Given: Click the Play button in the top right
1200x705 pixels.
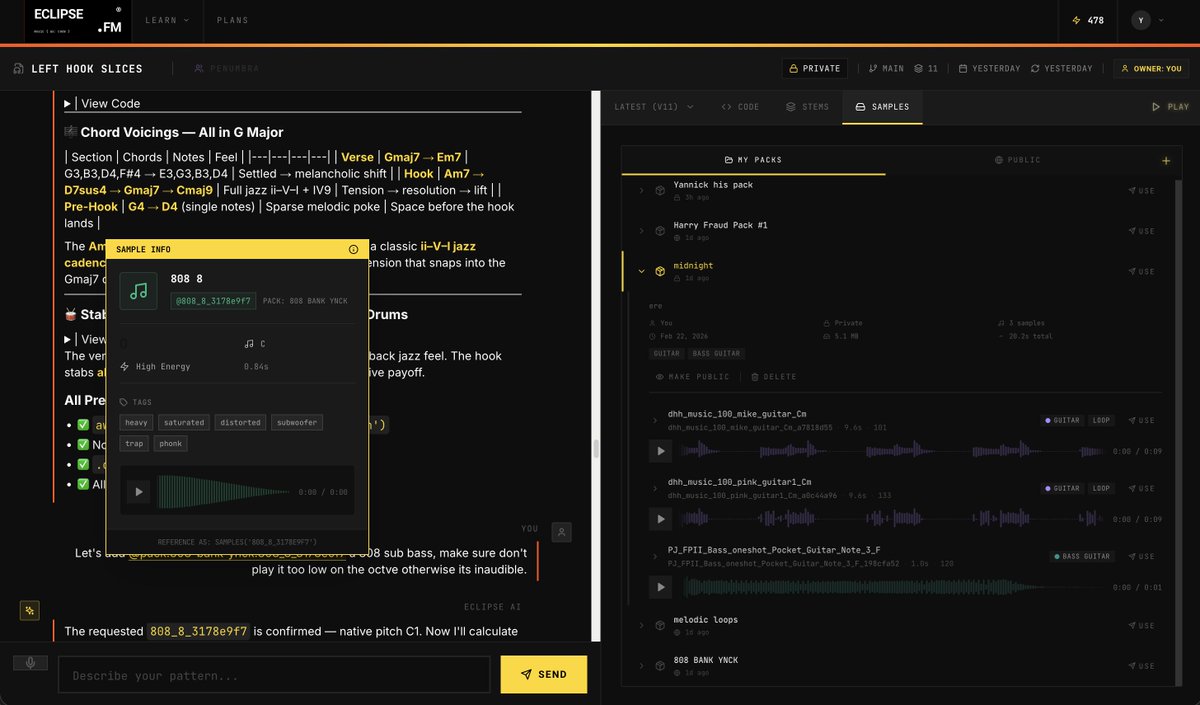Looking at the screenshot, I should tap(1170, 107).
